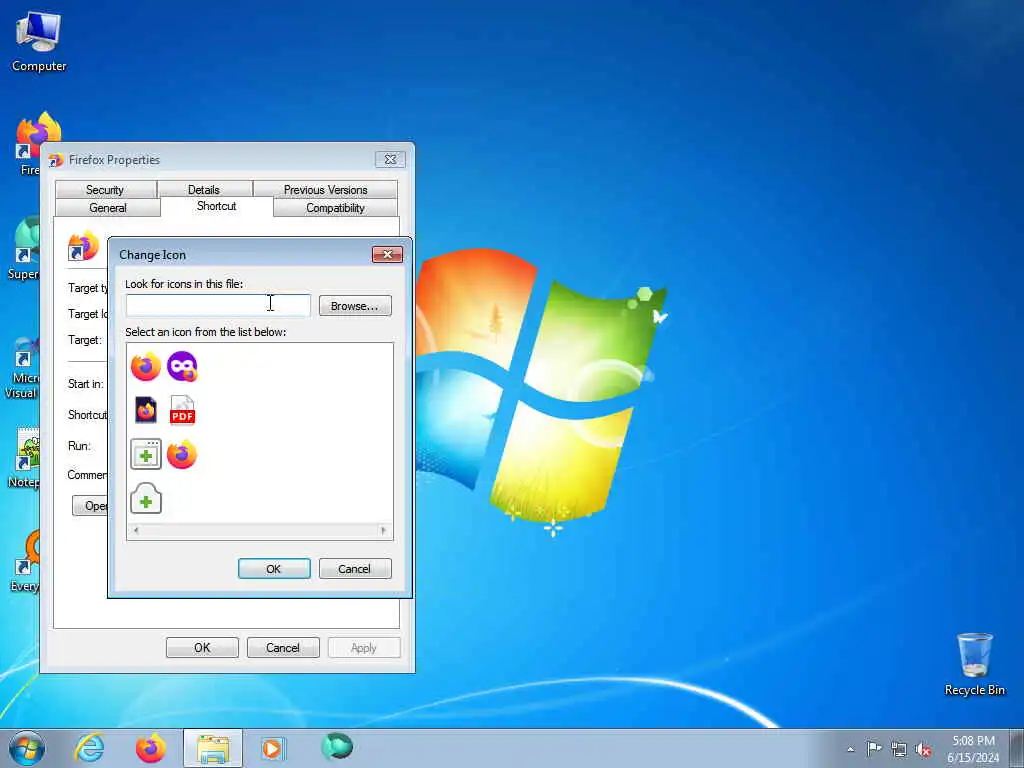This screenshot has width=1024, height=768.
Task: Click the Microsoft Visual desktop shortcut
Action: [x=24, y=369]
